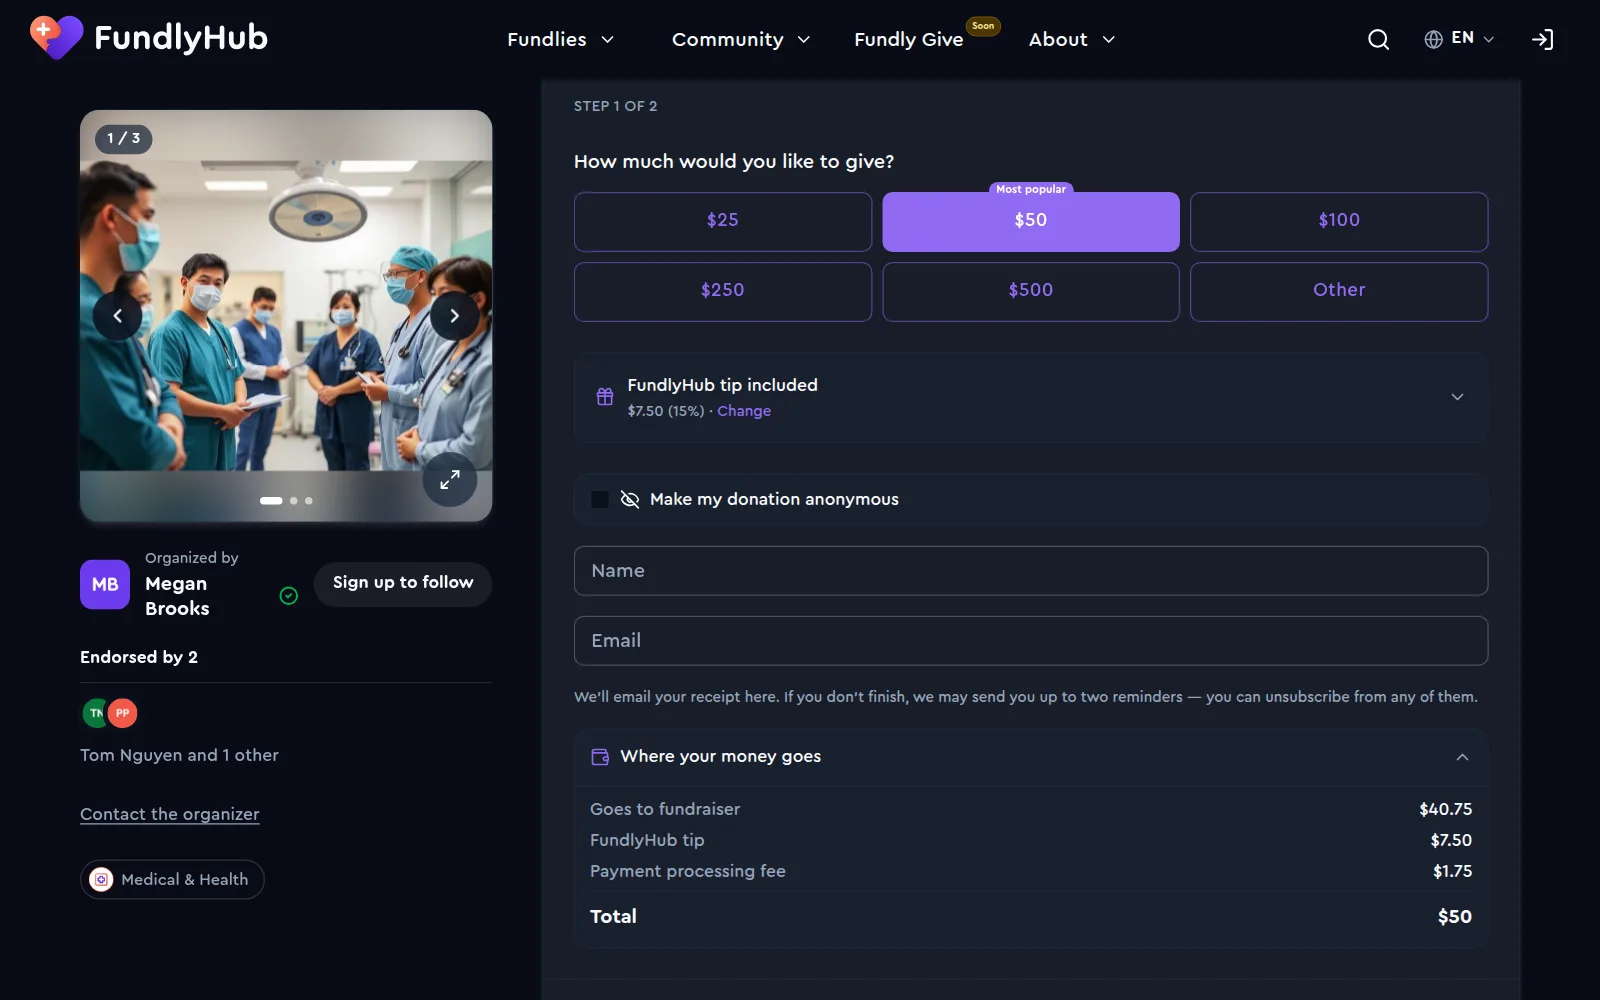
Task: Go to previous carousel photo
Action: click(117, 316)
